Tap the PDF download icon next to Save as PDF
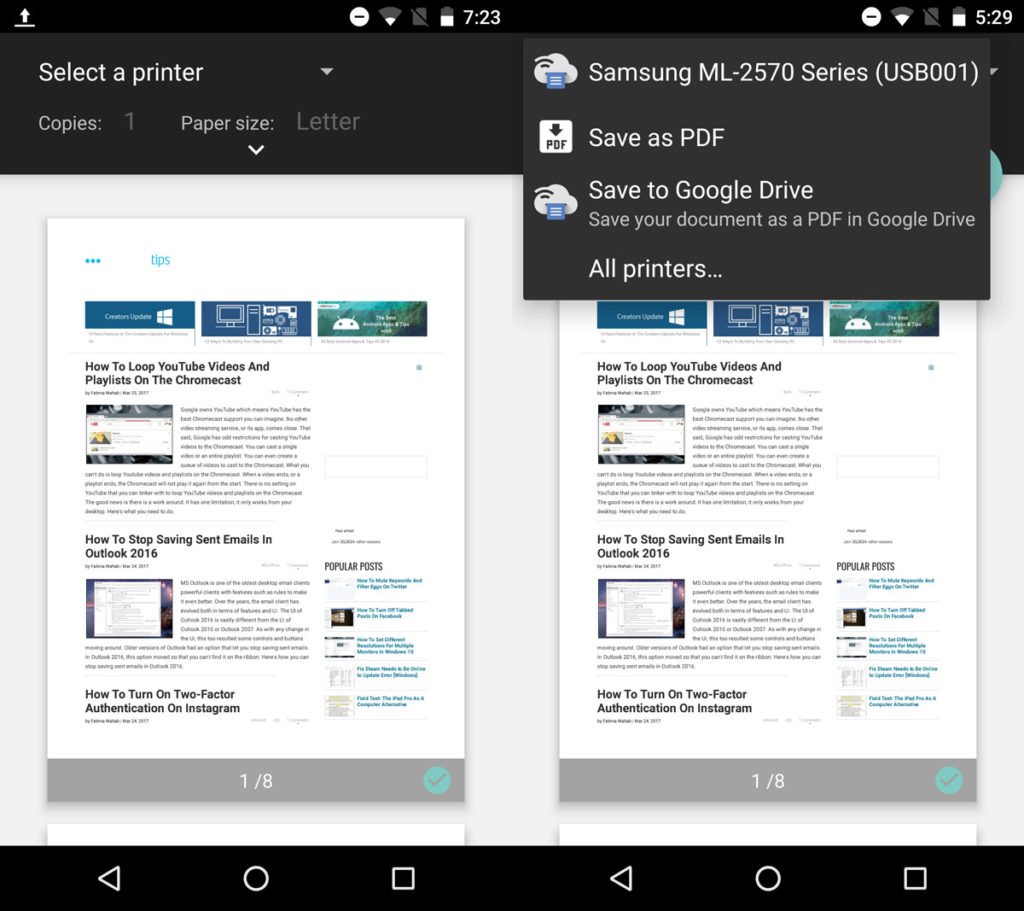Screen dimensions: 1024x911 click(556, 137)
